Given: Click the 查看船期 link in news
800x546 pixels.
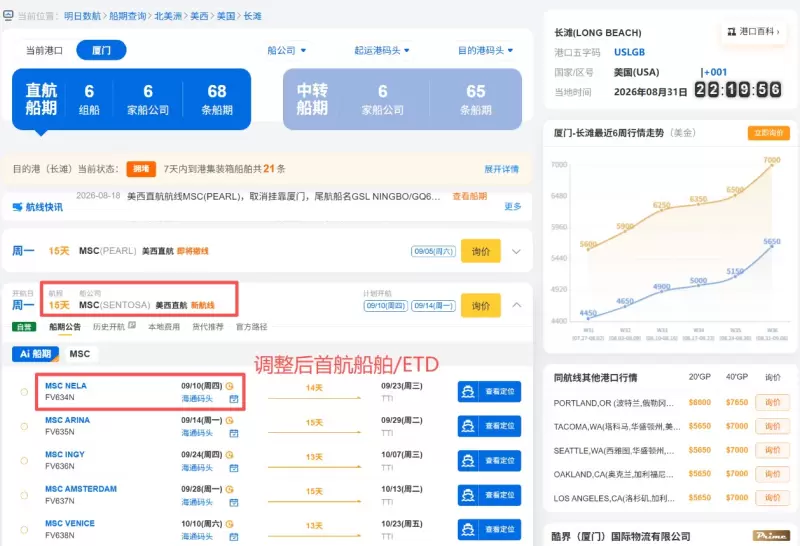Looking at the screenshot, I should pyautogui.click(x=469, y=196).
